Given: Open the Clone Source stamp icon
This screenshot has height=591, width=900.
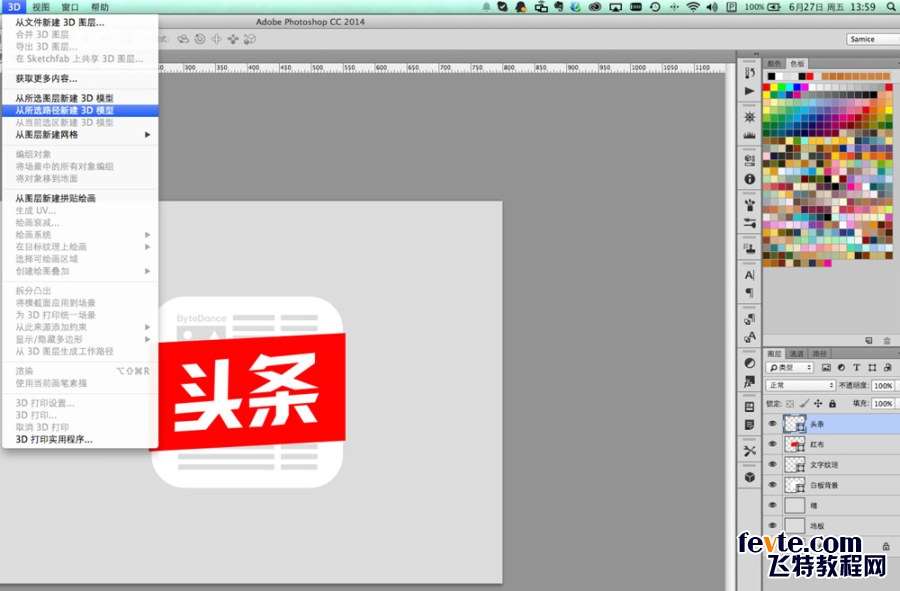Looking at the screenshot, I should click(750, 248).
